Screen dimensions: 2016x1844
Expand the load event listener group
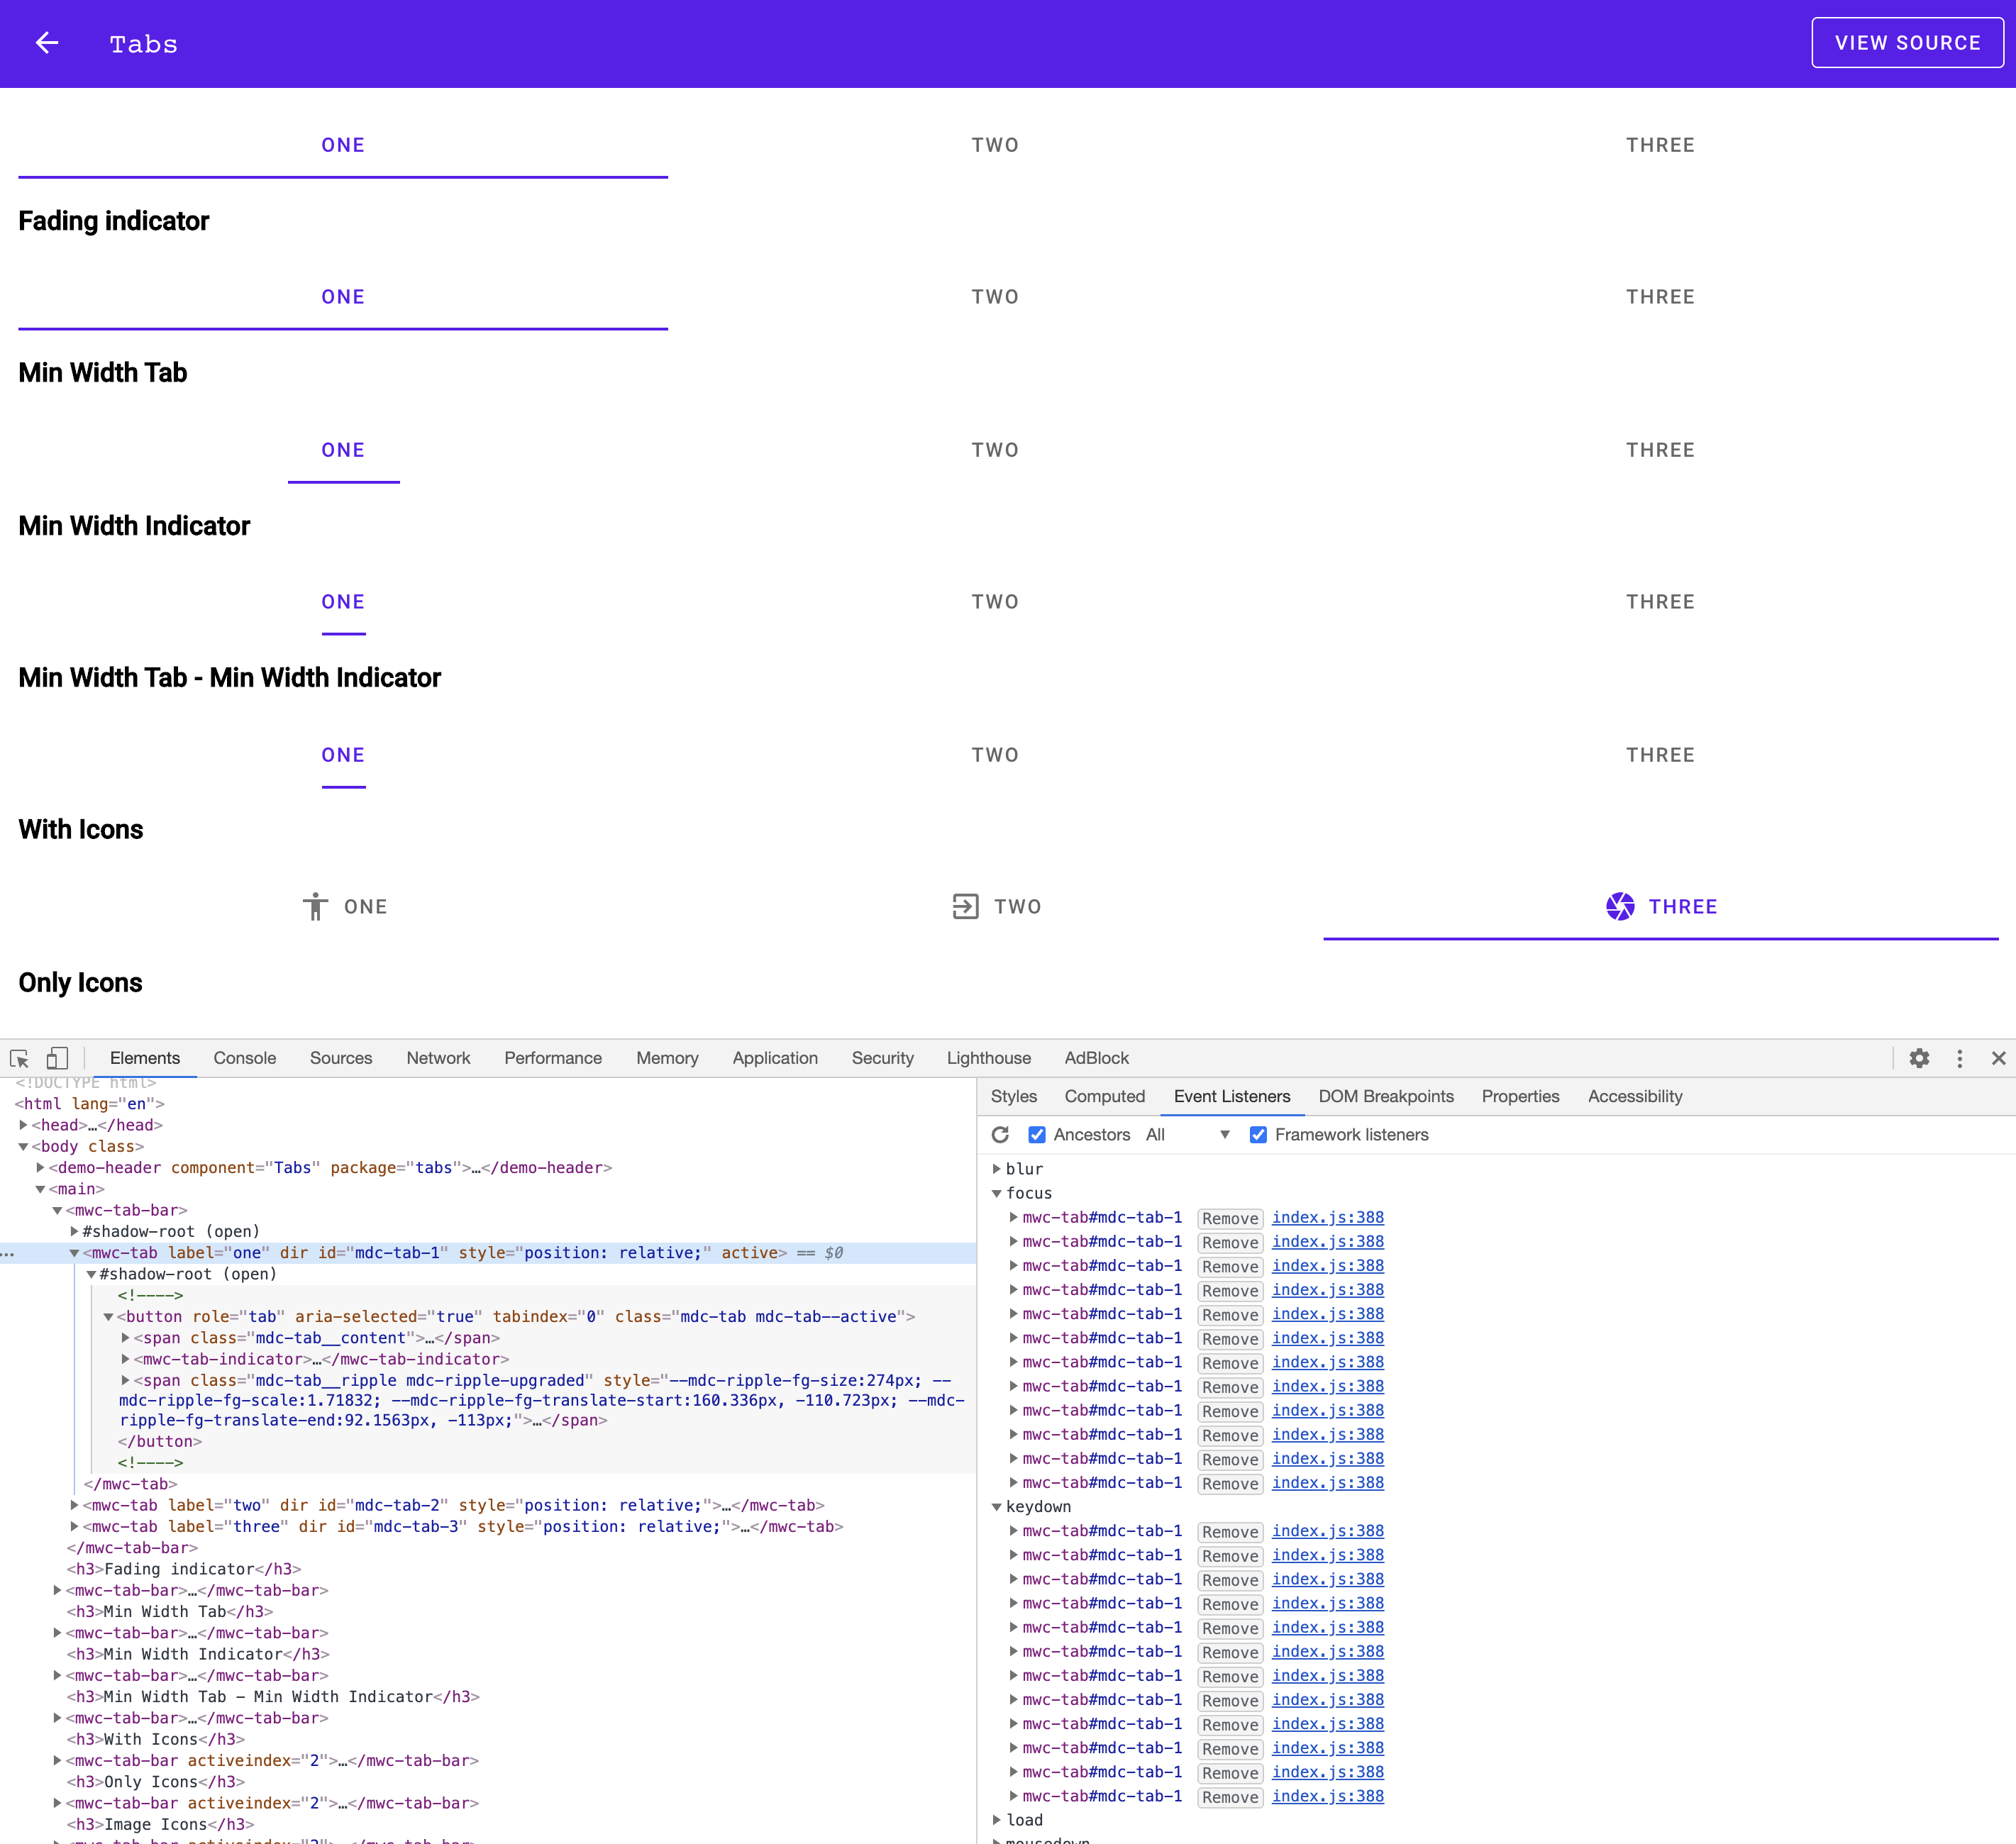click(997, 1819)
